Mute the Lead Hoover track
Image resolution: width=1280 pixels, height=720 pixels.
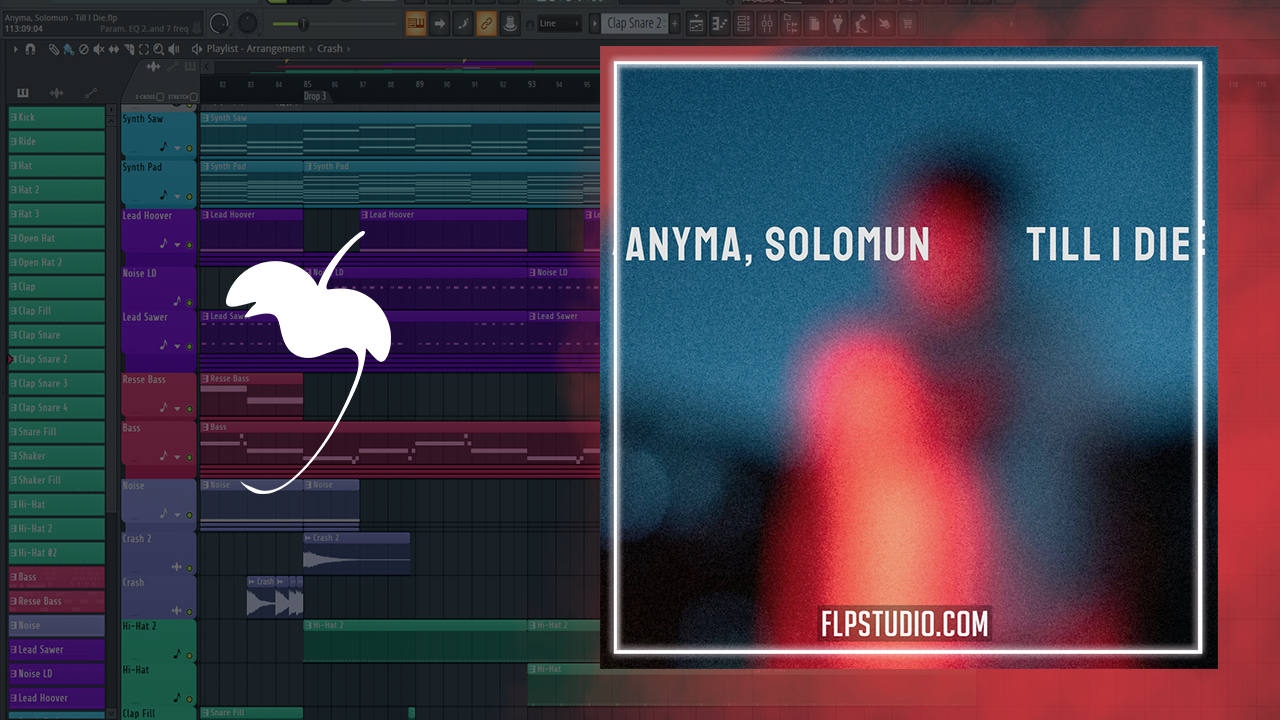click(189, 245)
